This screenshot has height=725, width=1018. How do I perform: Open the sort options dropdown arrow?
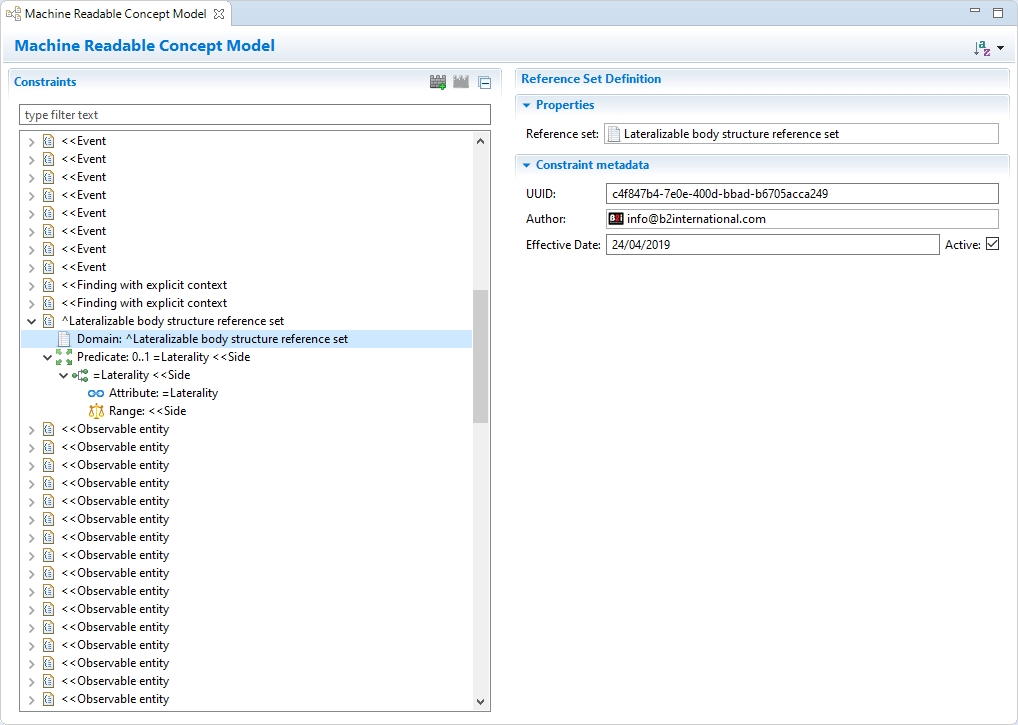[1000, 48]
